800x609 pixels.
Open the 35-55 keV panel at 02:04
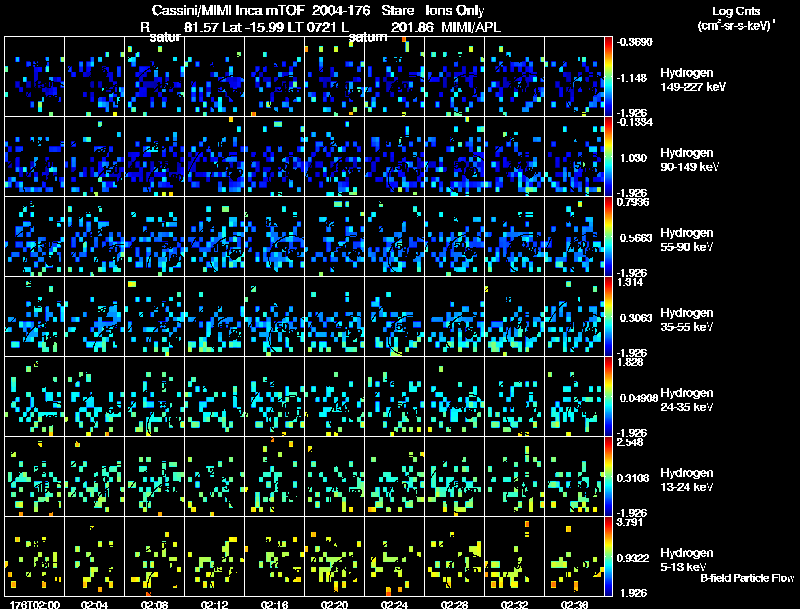click(x=95, y=317)
